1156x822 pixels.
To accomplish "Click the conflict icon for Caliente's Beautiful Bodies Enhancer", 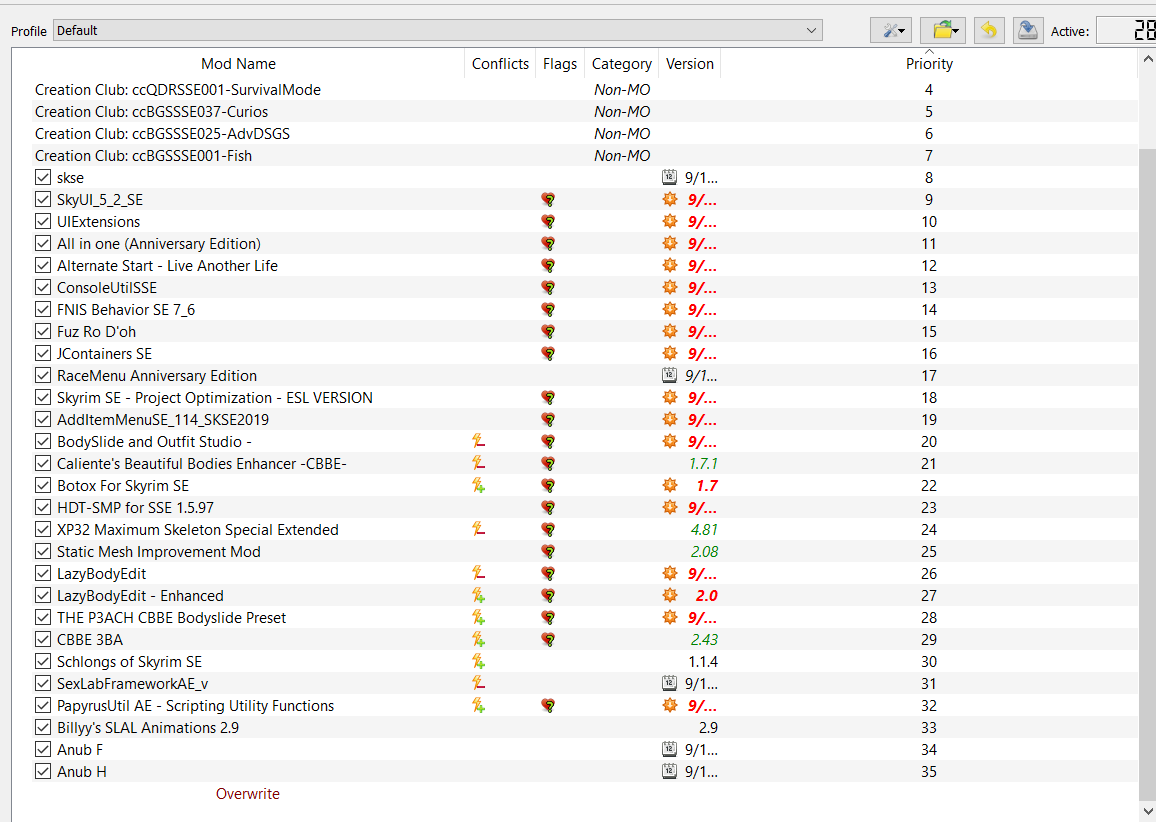I will (x=478, y=464).
